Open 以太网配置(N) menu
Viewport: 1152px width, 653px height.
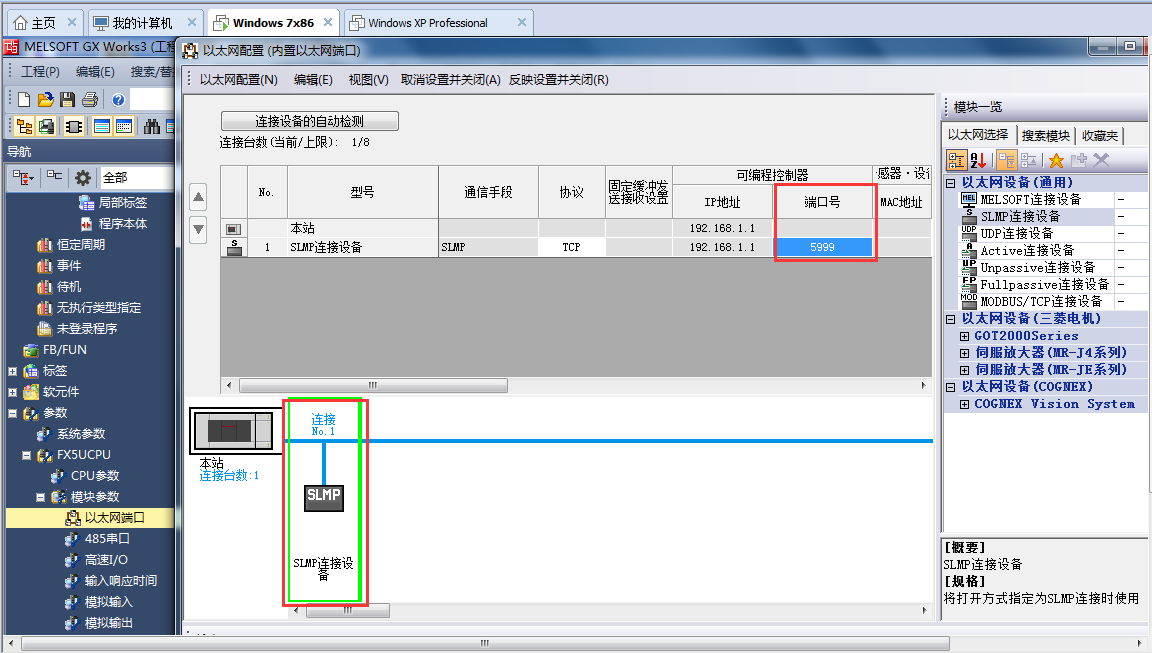click(239, 79)
